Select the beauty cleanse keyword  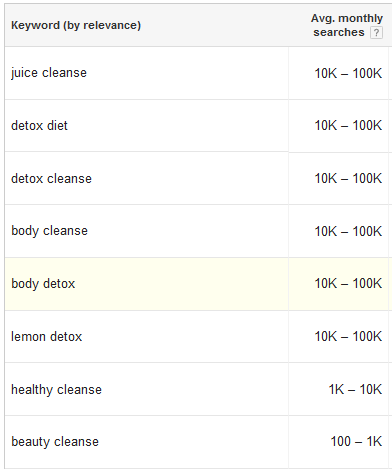(55, 442)
